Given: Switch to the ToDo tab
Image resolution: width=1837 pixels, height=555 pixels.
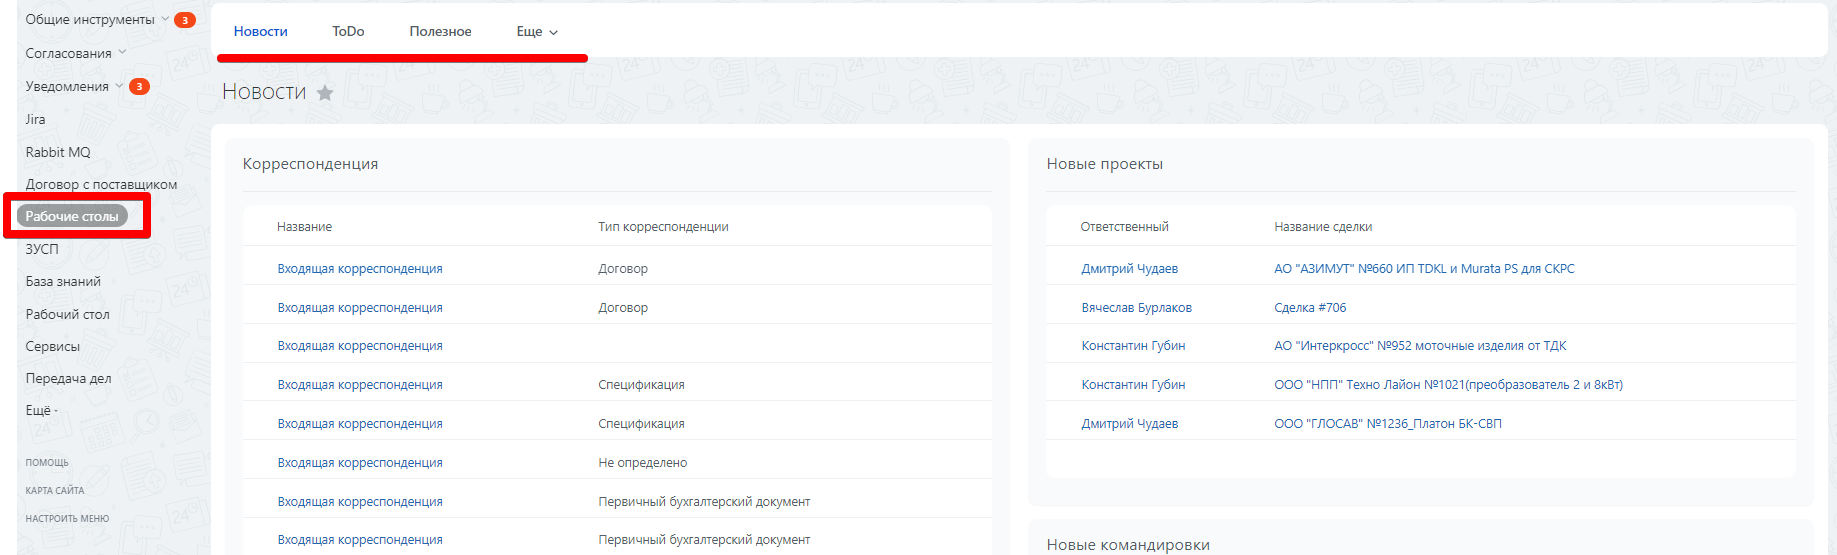Looking at the screenshot, I should point(348,32).
